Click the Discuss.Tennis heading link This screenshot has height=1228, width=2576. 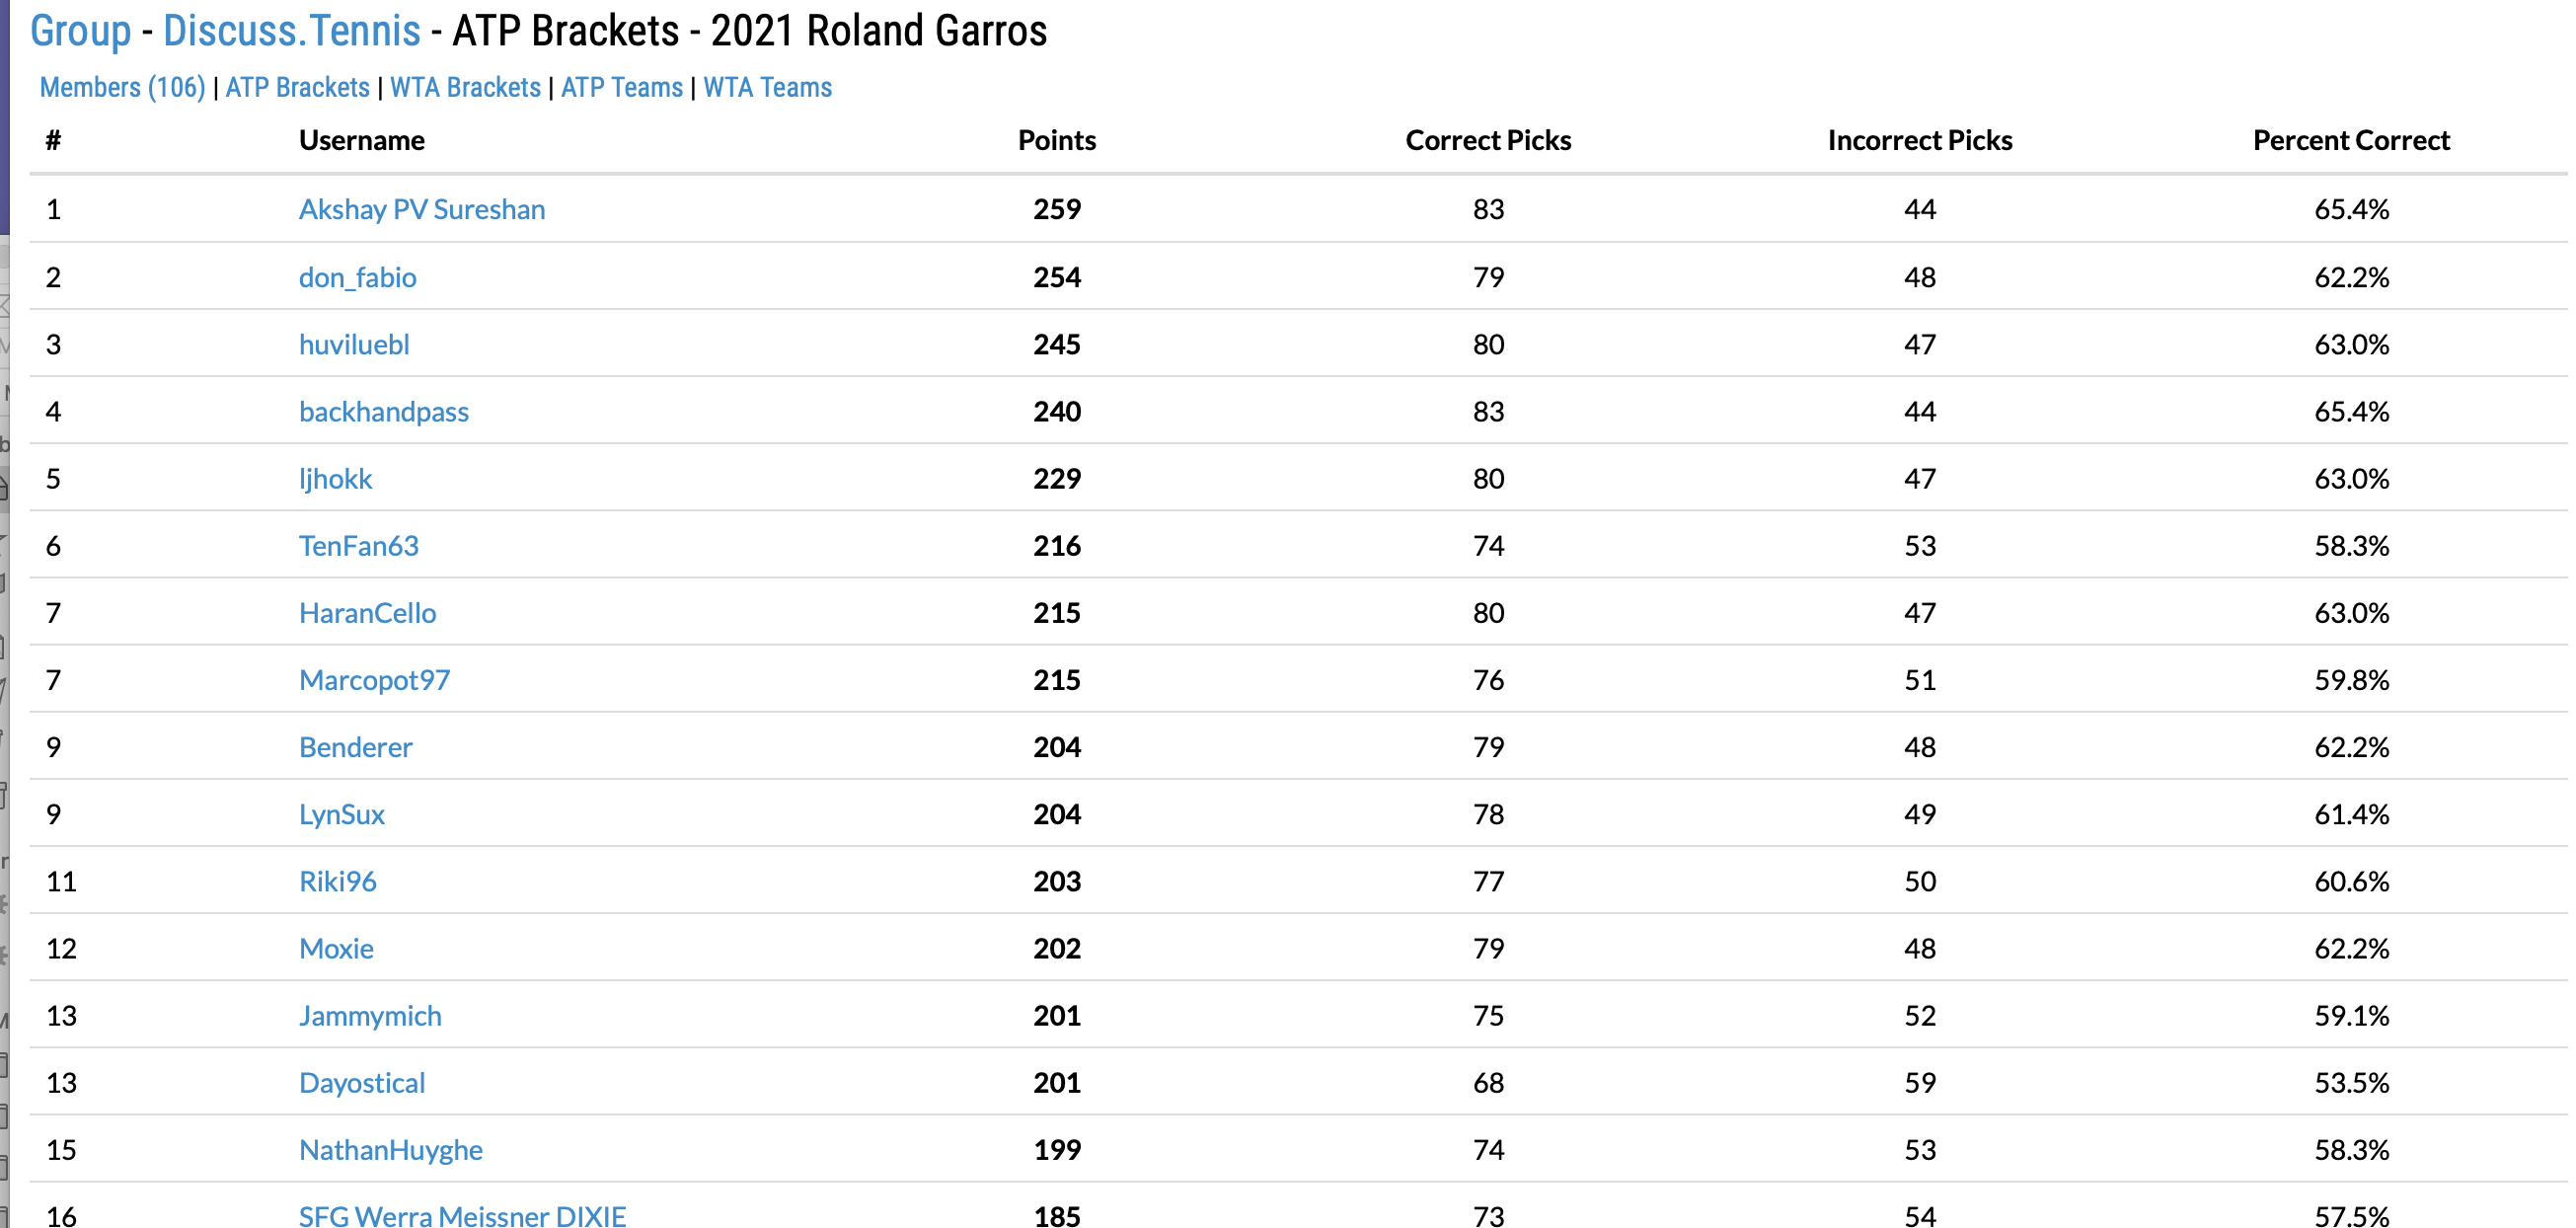coord(291,31)
